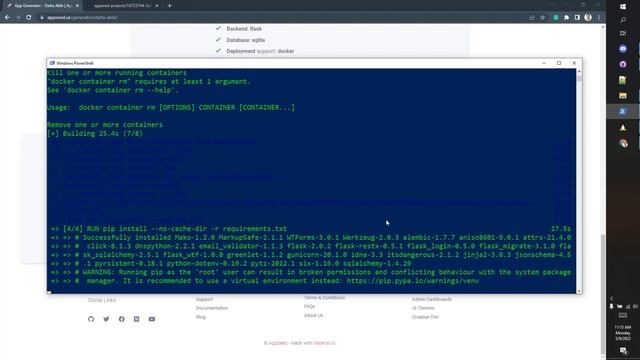This screenshot has height=360, width=640.
Task: Switch to App Generator - Datta Able tab
Action: (x=42, y=6)
